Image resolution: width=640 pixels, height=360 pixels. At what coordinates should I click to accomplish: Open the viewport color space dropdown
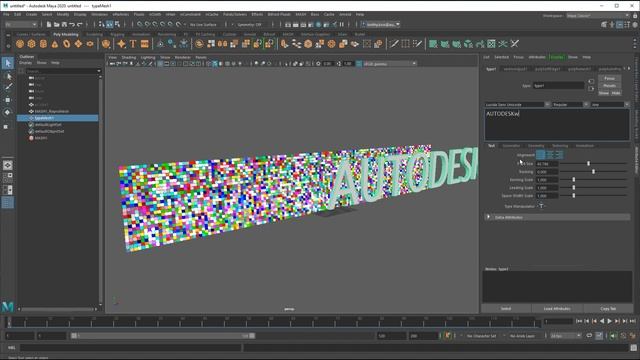click(389, 64)
